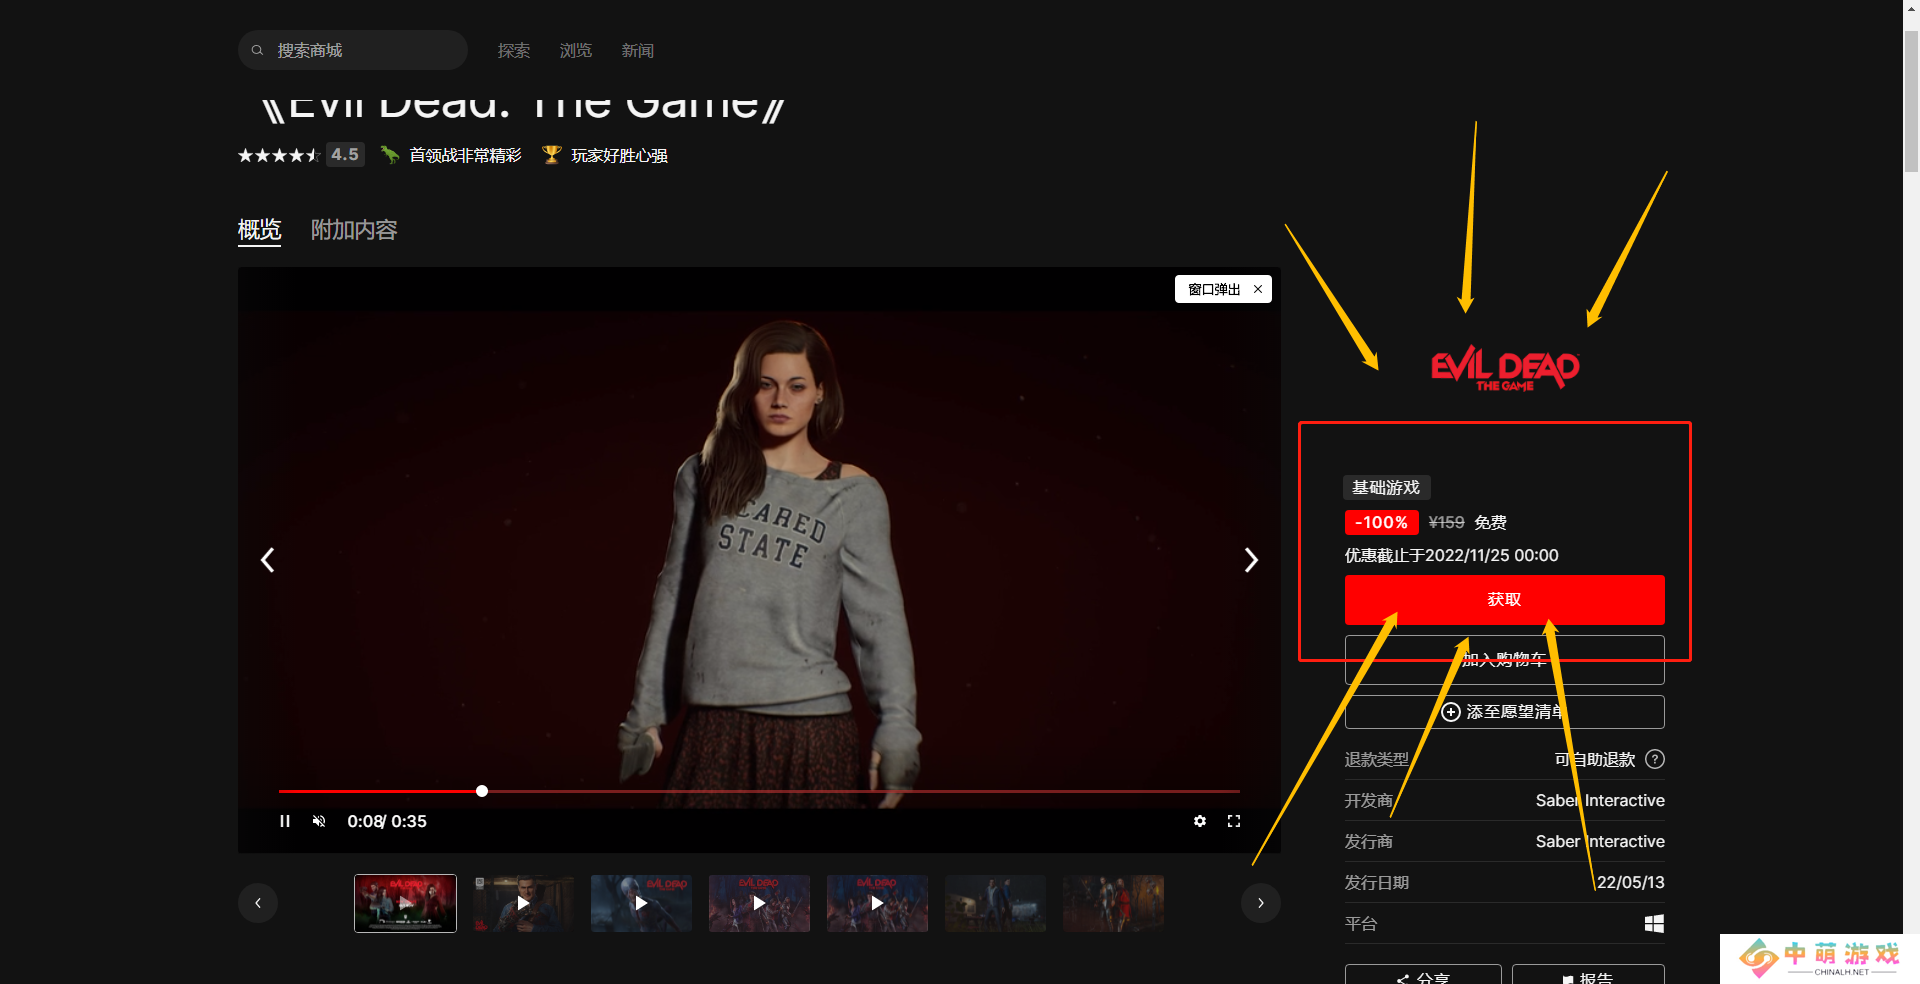Open video settings gear
Viewport: 1920px width, 984px height.
coord(1200,821)
